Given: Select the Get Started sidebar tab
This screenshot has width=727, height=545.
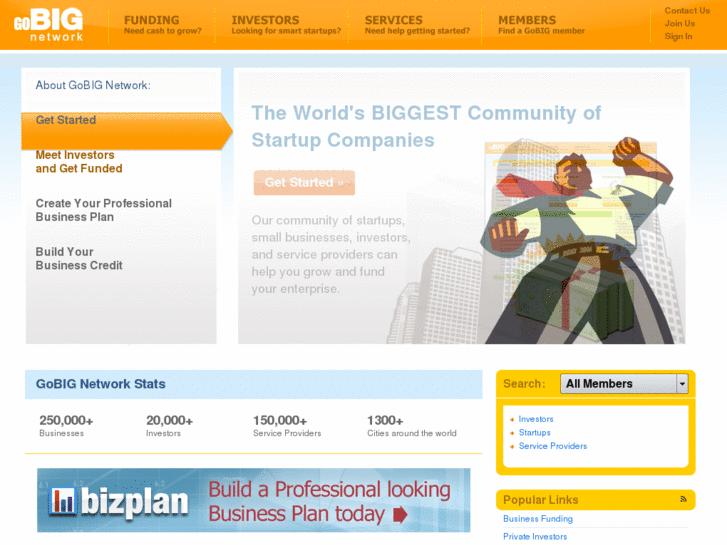Looking at the screenshot, I should click(x=127, y=131).
